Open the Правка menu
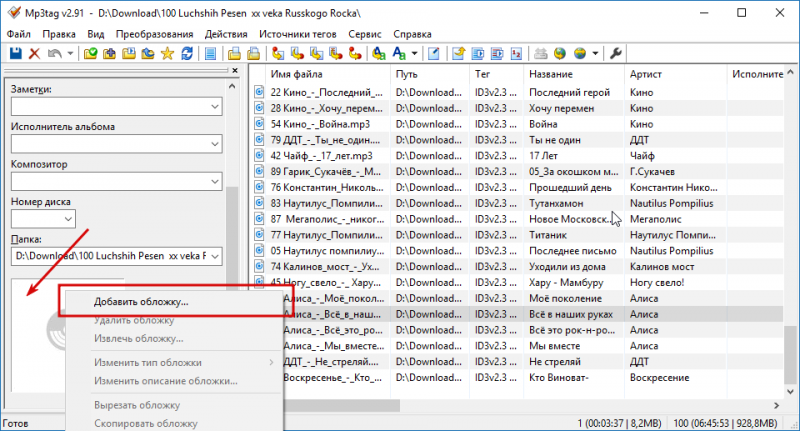The height and width of the screenshot is (431, 800). pyautogui.click(x=59, y=34)
